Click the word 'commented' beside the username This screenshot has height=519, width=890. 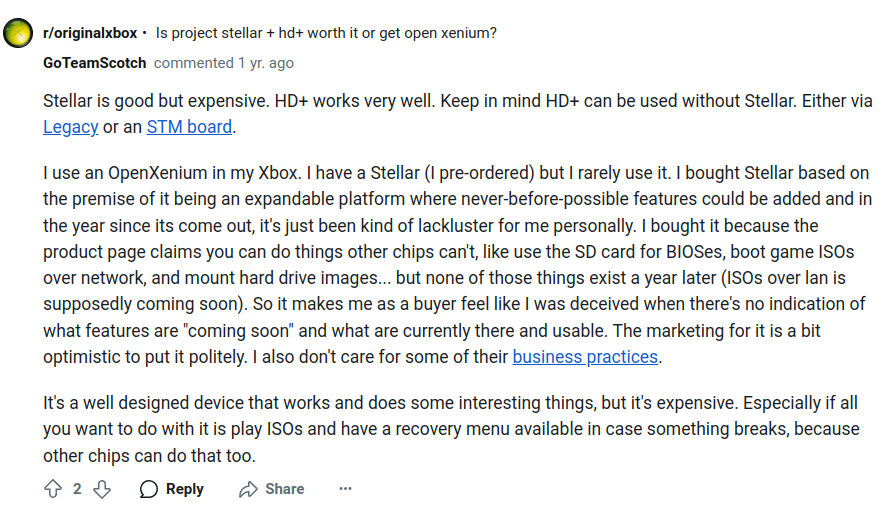tap(194, 63)
